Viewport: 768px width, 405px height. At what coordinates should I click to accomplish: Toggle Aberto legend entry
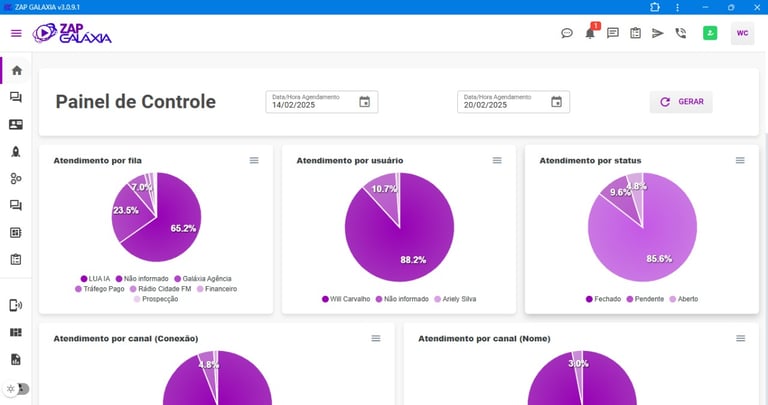click(684, 299)
